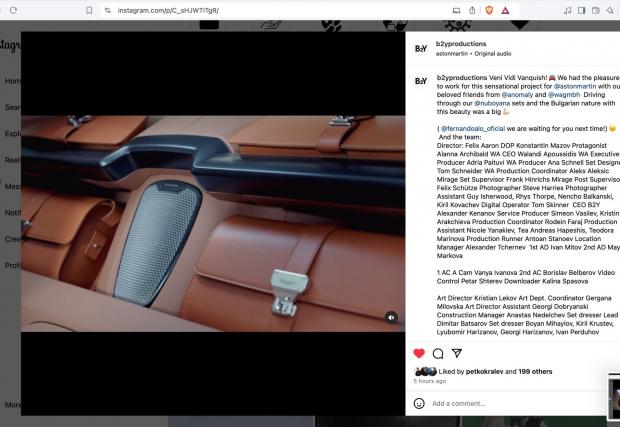The height and width of the screenshot is (427, 620).
Task: Open Messages in the Instagram sidebar
Action: (13, 186)
